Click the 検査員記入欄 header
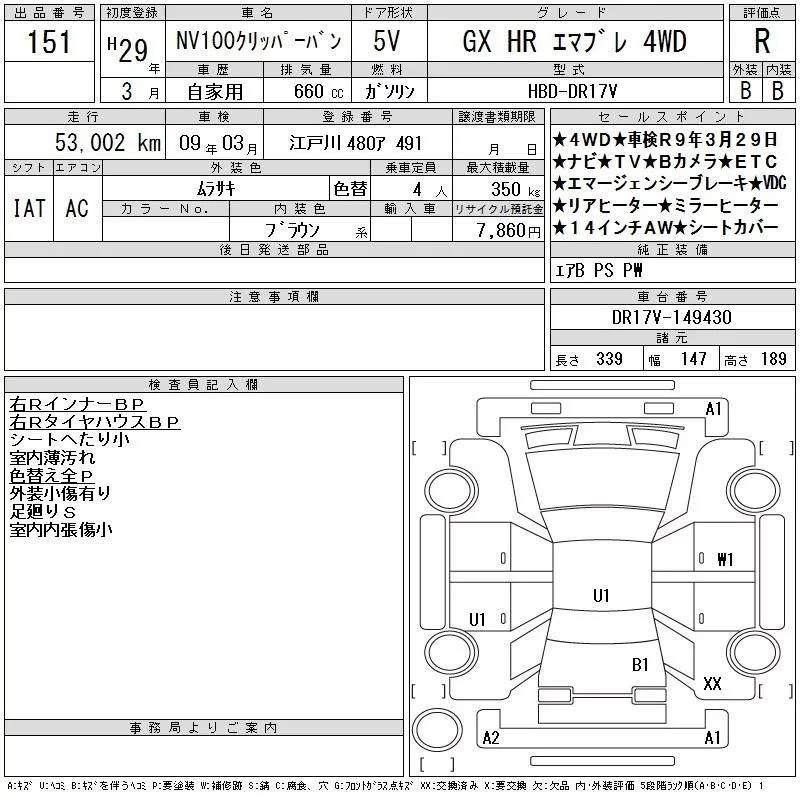 [204, 385]
